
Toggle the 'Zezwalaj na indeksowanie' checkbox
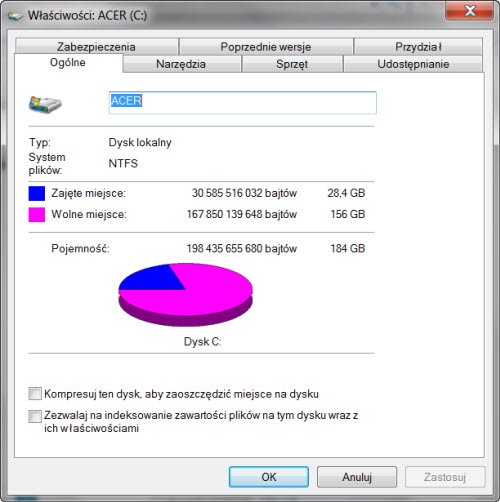35,416
